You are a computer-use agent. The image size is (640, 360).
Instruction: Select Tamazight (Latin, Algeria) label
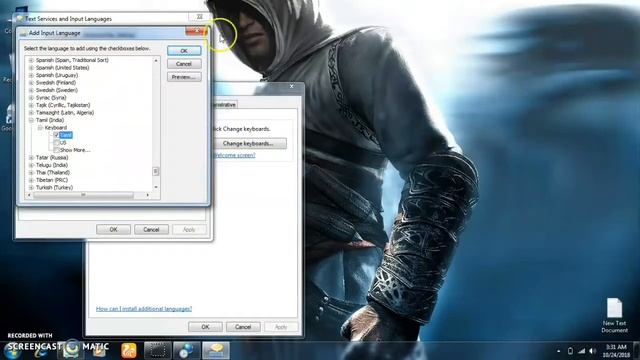64,113
